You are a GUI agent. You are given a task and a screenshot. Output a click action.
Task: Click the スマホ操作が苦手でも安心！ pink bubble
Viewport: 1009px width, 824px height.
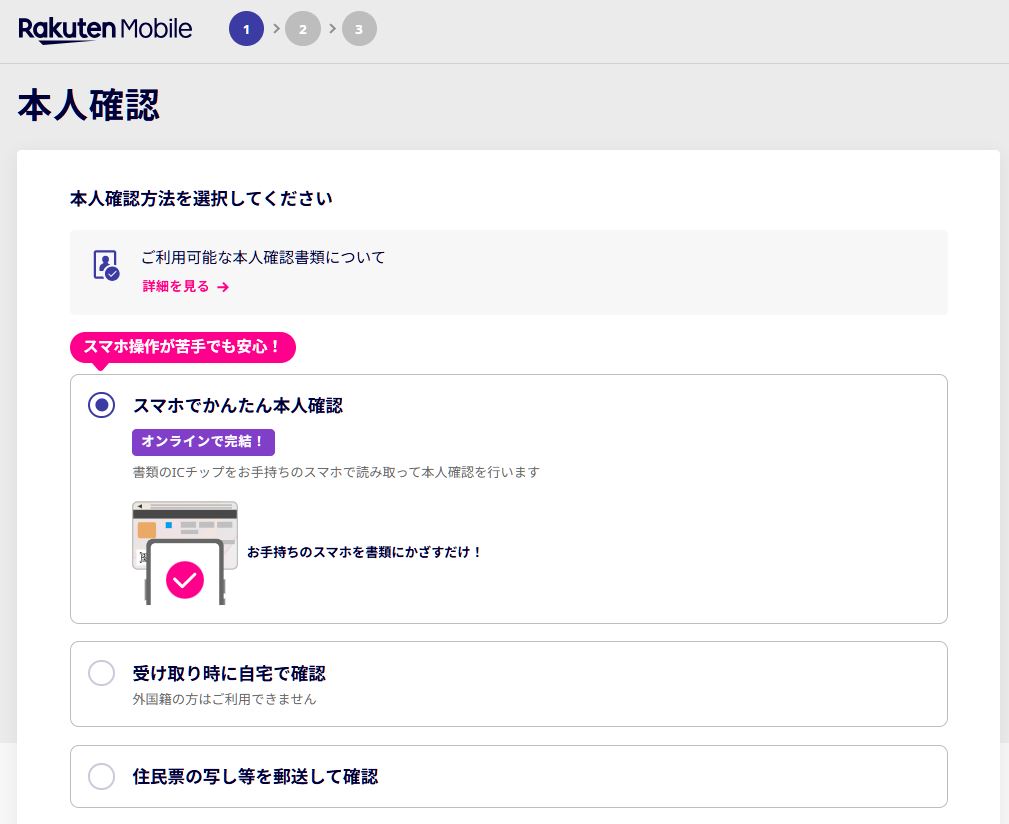point(183,347)
